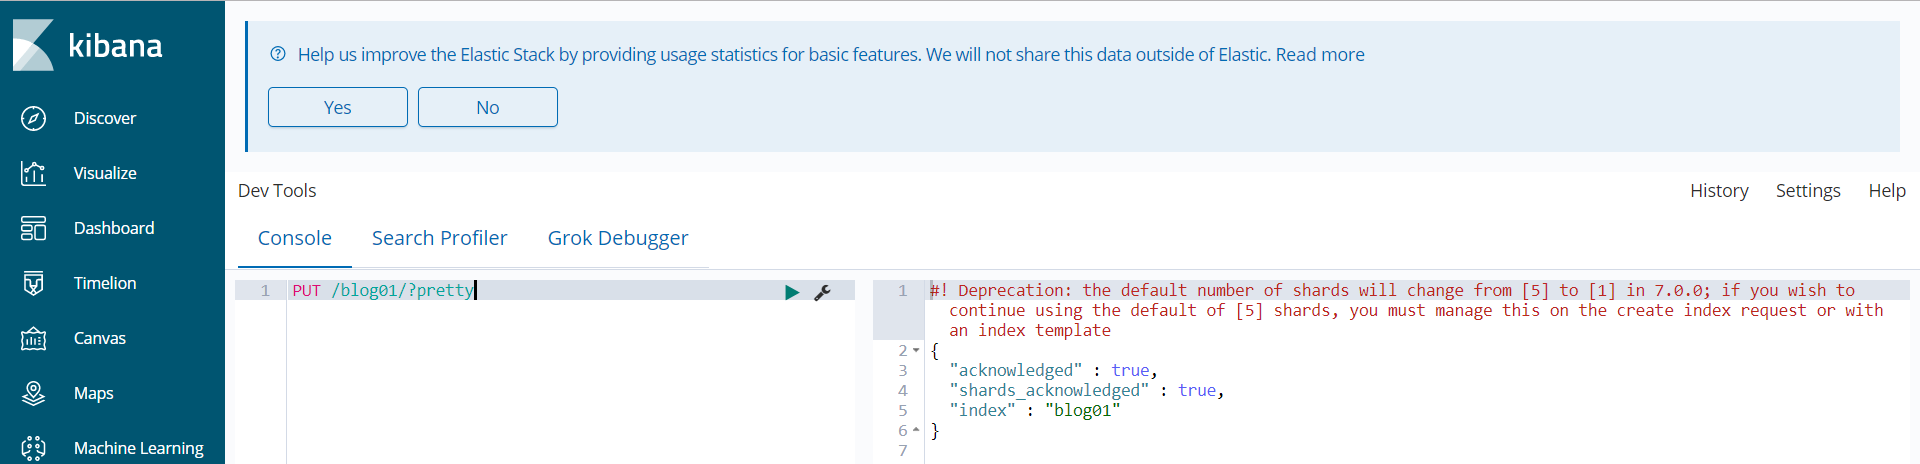Open Dashboard via its sidebar icon
This screenshot has width=1920, height=464.
click(x=33, y=228)
